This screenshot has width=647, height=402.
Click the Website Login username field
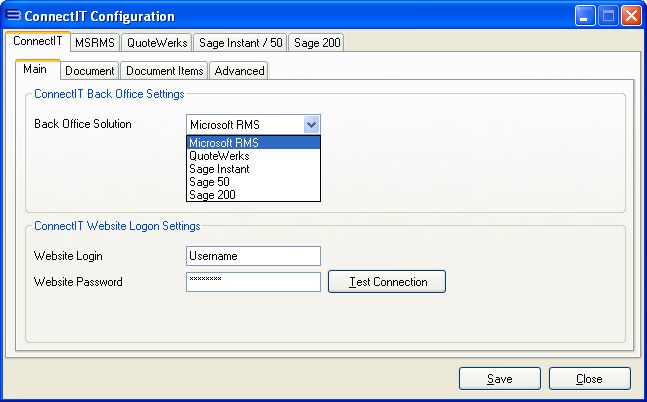click(253, 256)
